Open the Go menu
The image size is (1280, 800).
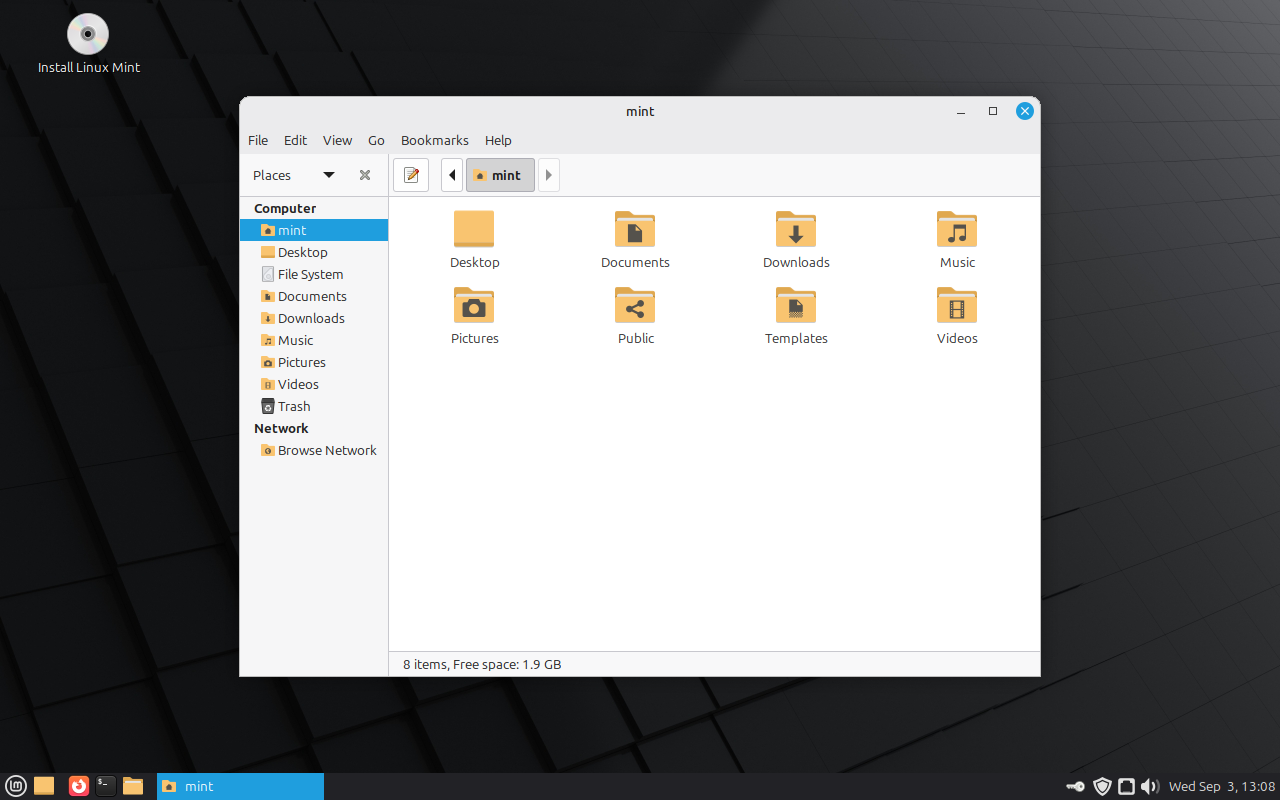(376, 140)
